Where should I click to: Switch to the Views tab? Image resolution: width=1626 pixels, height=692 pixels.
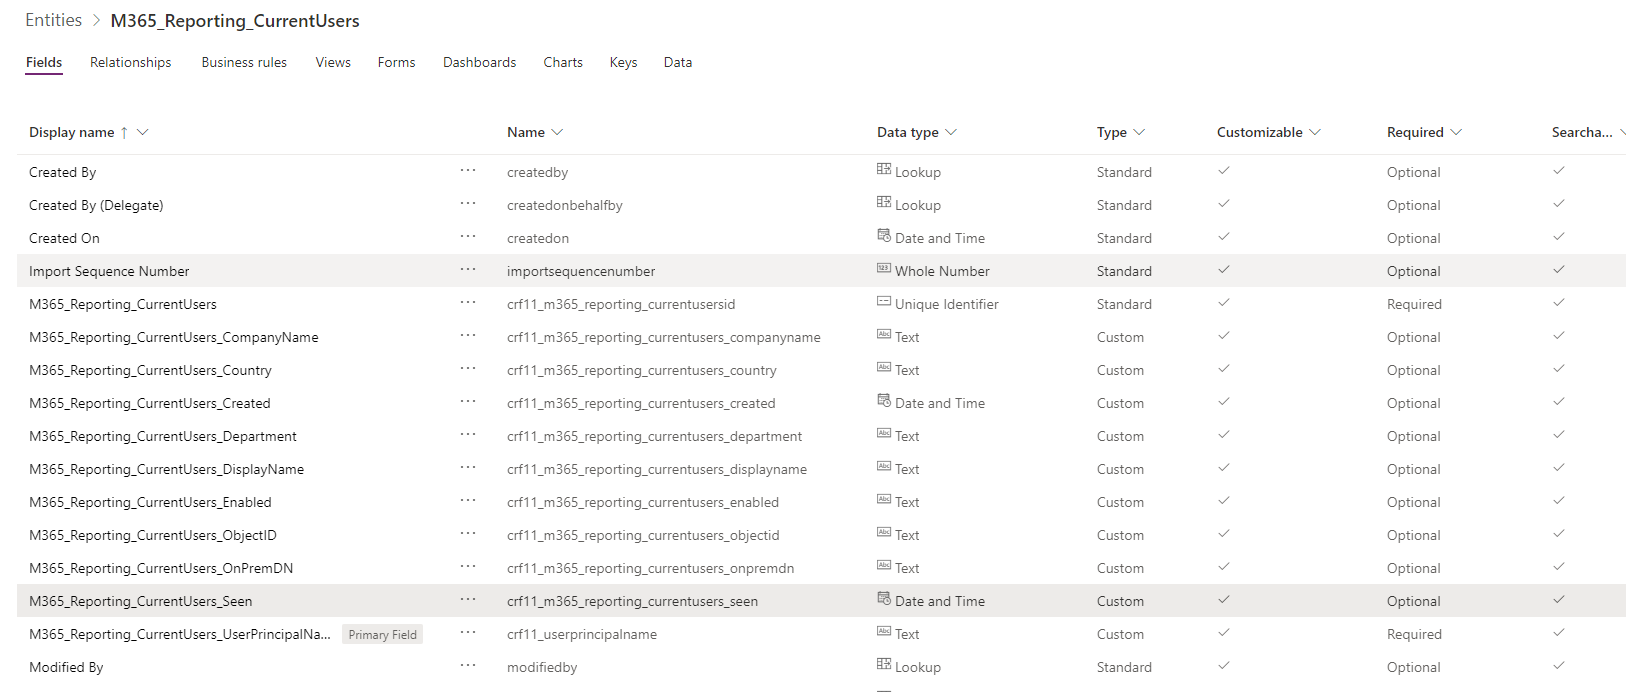pyautogui.click(x=333, y=62)
